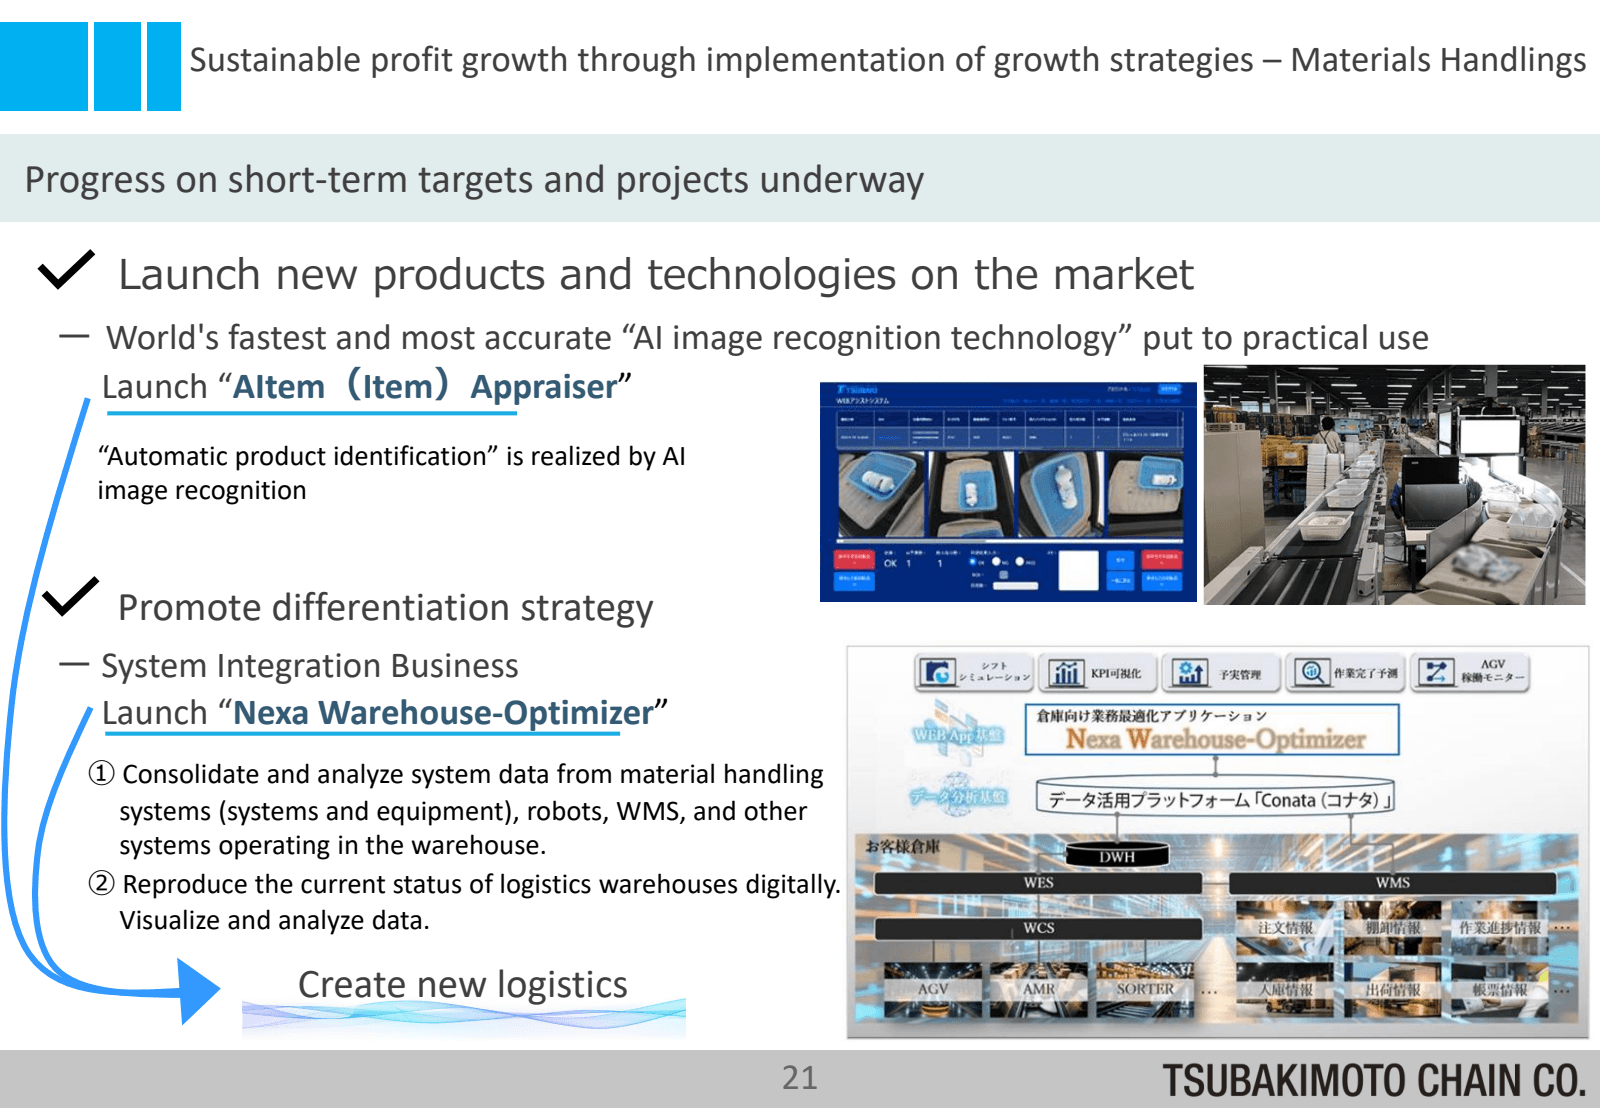Screen dimensions: 1600x1108
Task: Click the blue bars logo in slide header
Action: [x=90, y=66]
